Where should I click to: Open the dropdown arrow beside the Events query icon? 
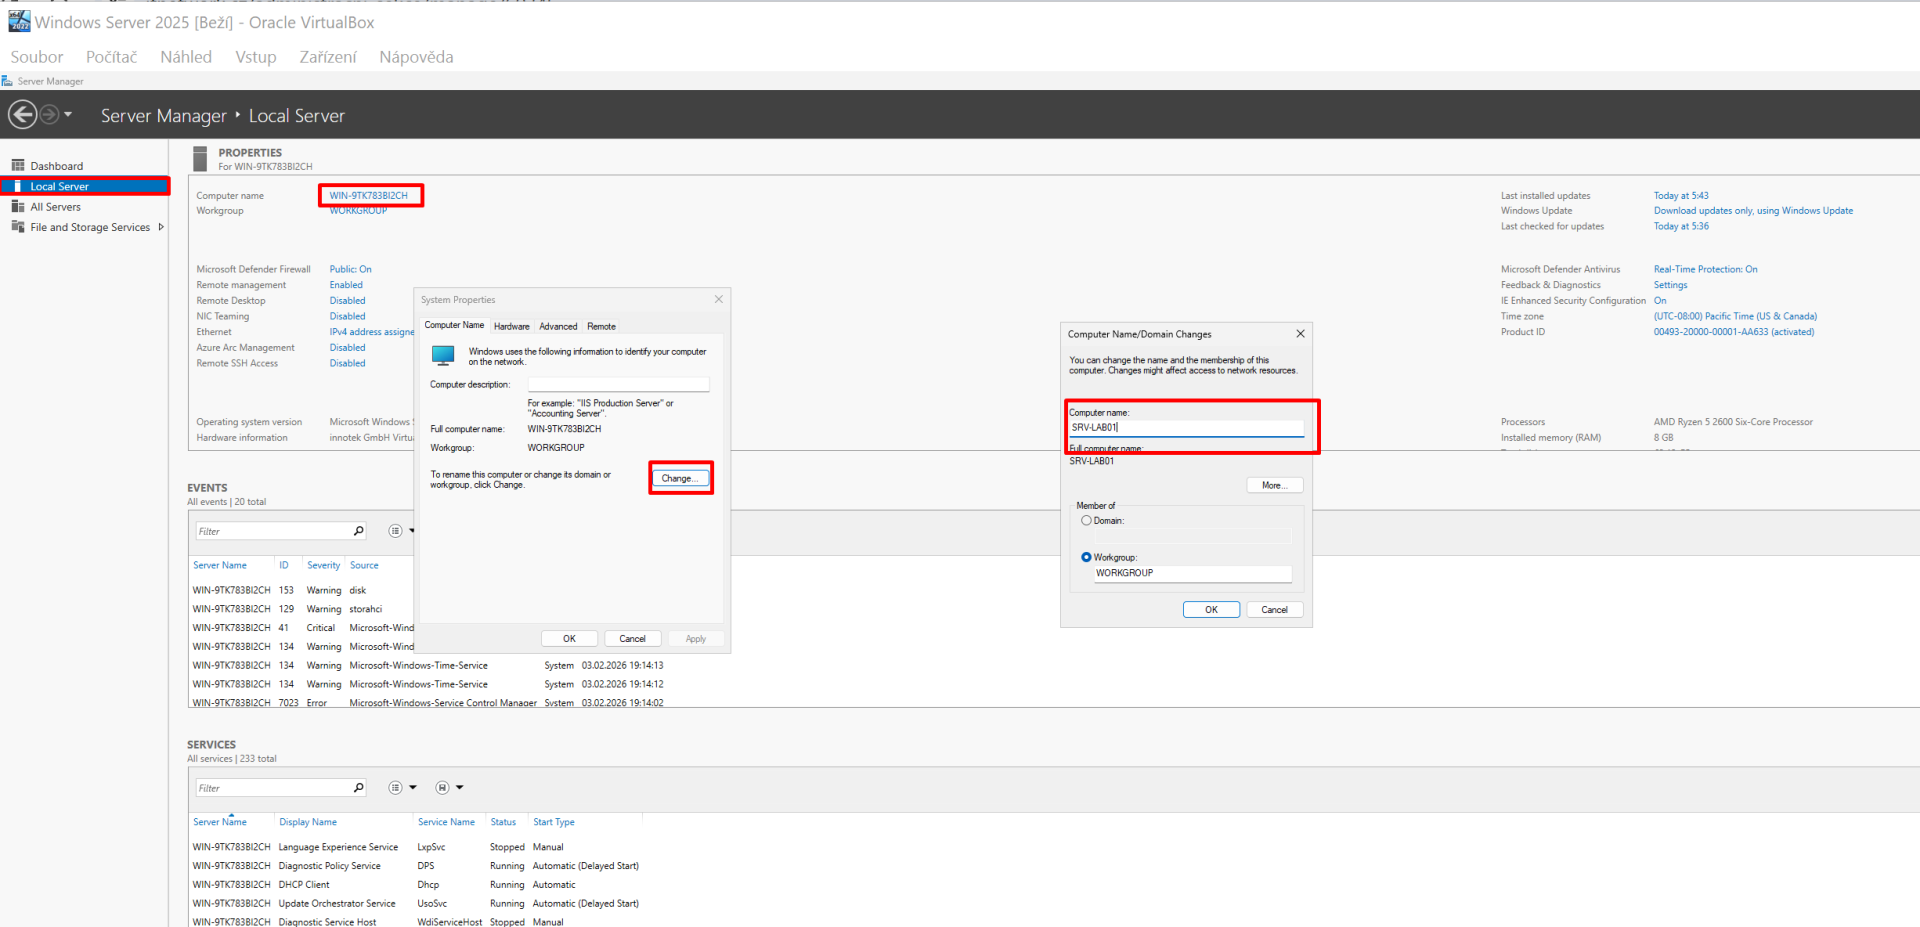410,530
